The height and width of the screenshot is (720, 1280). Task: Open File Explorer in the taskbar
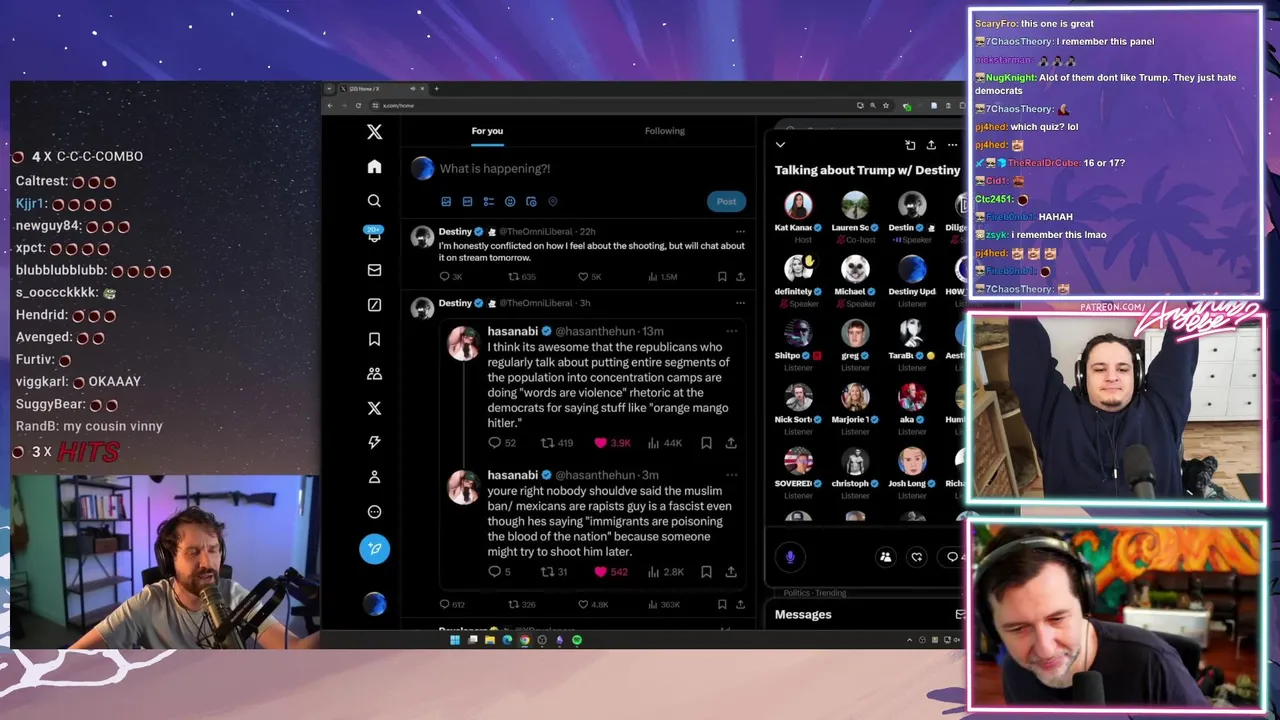(489, 640)
